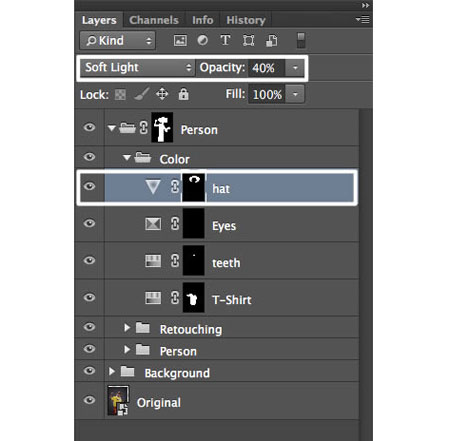Lock layer position move icon

[x=162, y=94]
